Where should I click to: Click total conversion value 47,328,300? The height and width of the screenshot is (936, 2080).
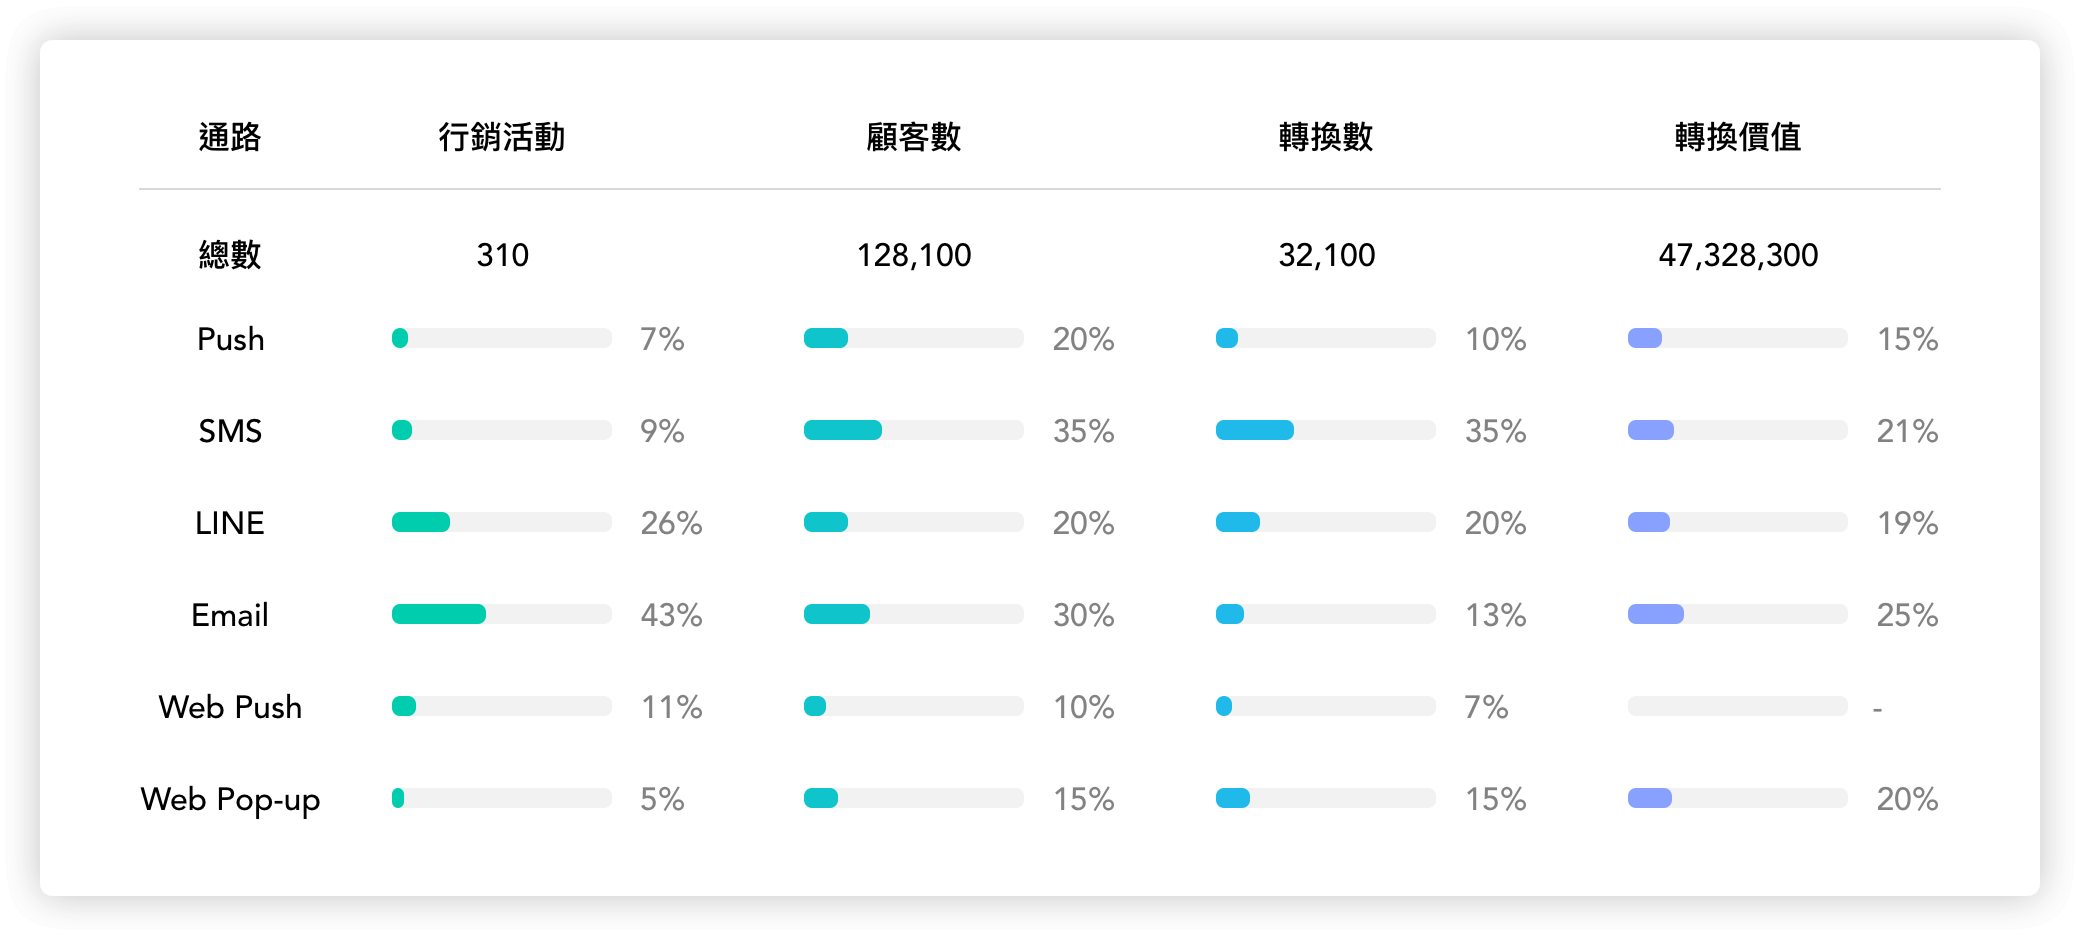(1738, 255)
